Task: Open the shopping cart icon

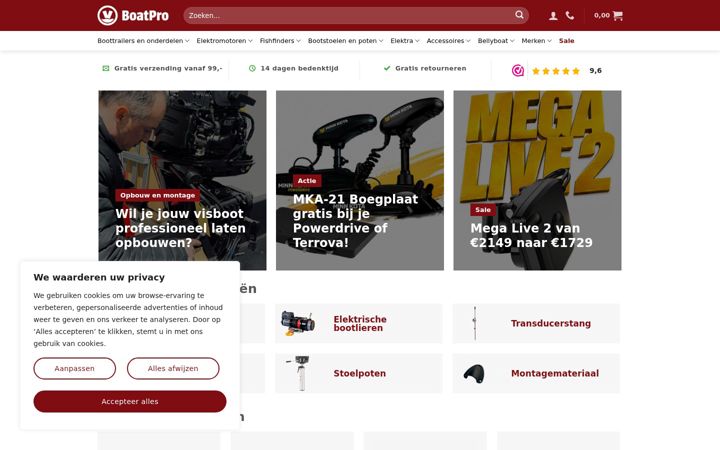Action: coord(618,16)
